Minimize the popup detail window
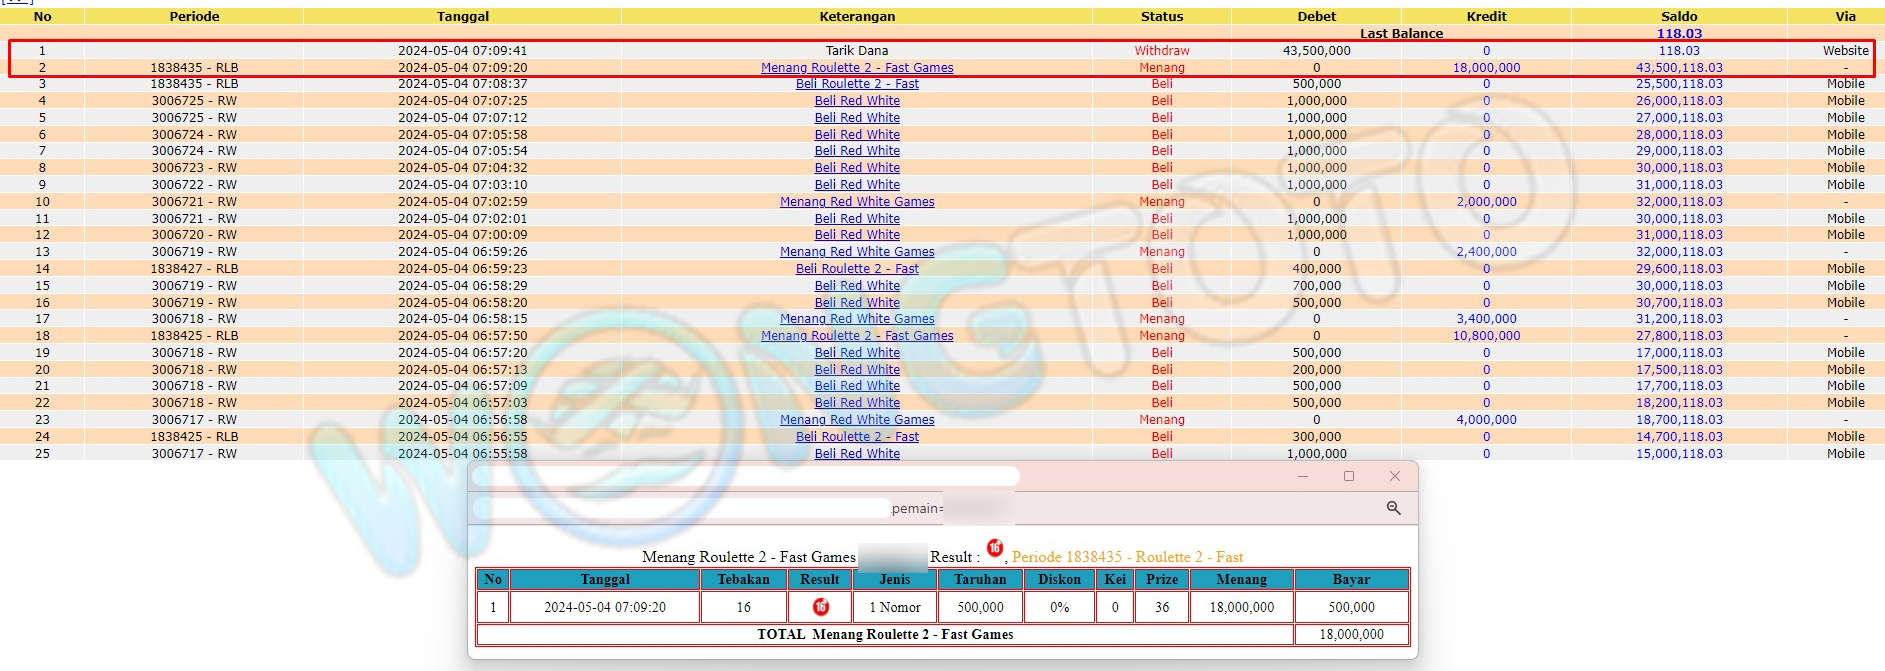The height and width of the screenshot is (671, 1885). 1302,477
